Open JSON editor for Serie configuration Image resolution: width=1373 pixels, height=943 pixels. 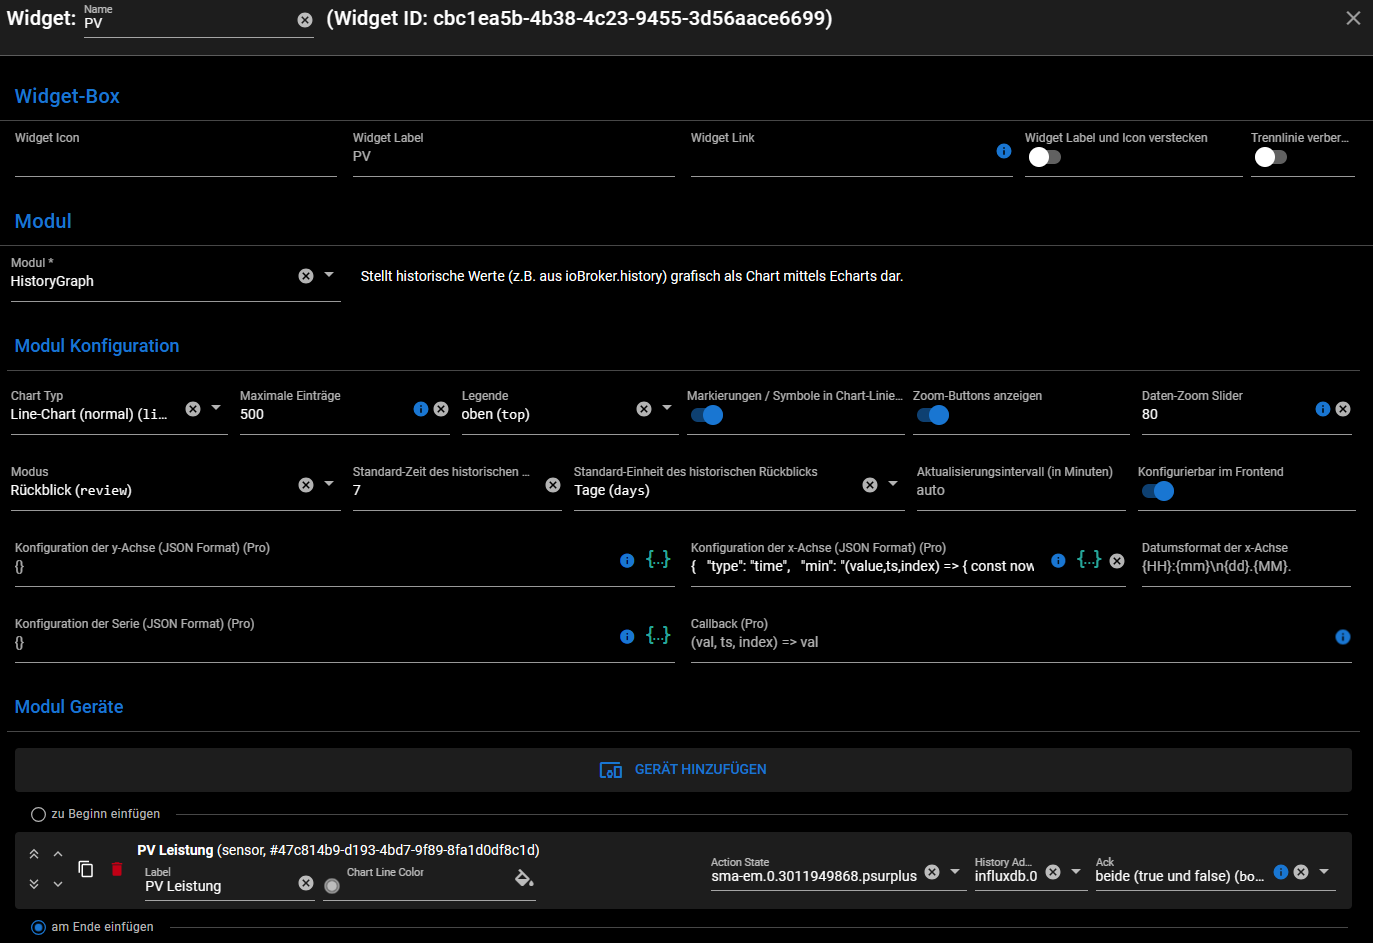tap(658, 635)
